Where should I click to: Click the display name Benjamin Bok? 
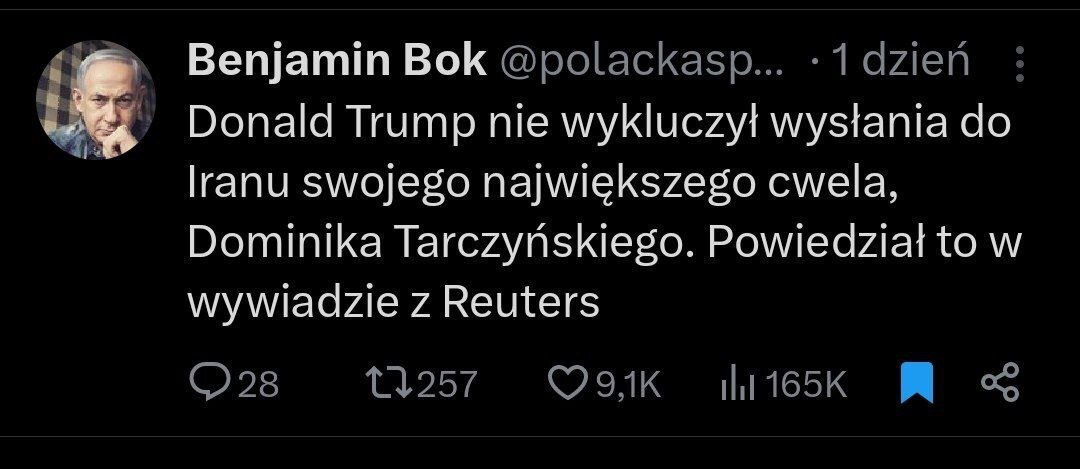coord(336,63)
